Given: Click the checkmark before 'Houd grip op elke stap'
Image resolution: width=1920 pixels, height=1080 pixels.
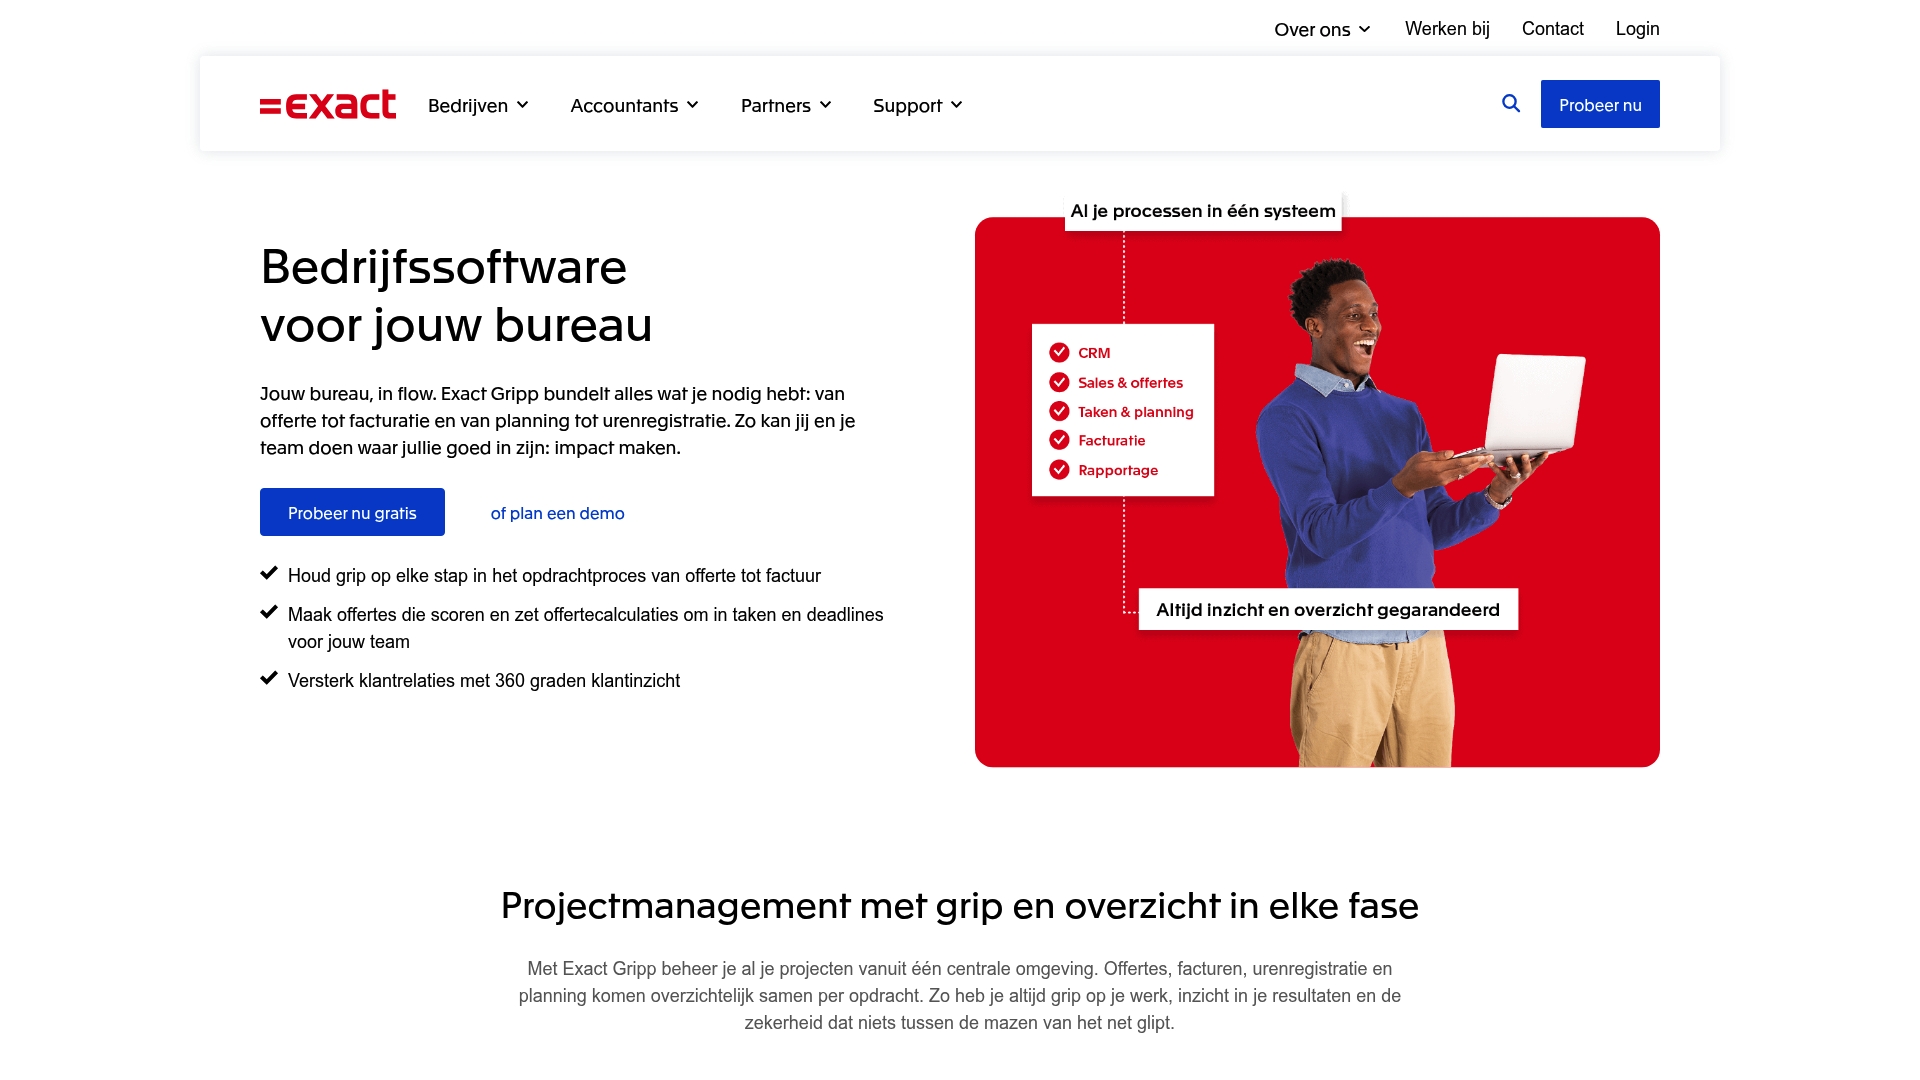Looking at the screenshot, I should 268,572.
